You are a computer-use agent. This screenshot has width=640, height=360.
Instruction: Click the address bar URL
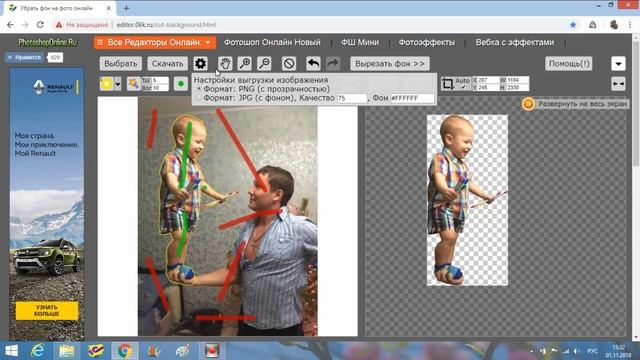[166, 25]
